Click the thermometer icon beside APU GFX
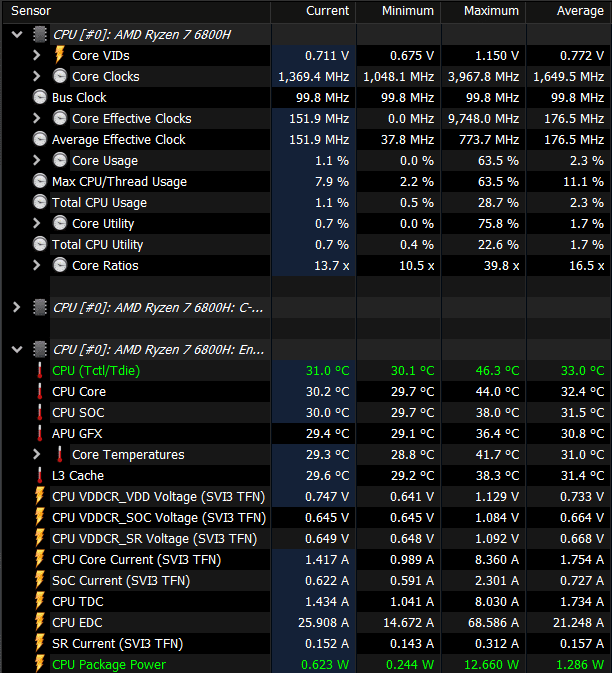 tap(40, 434)
